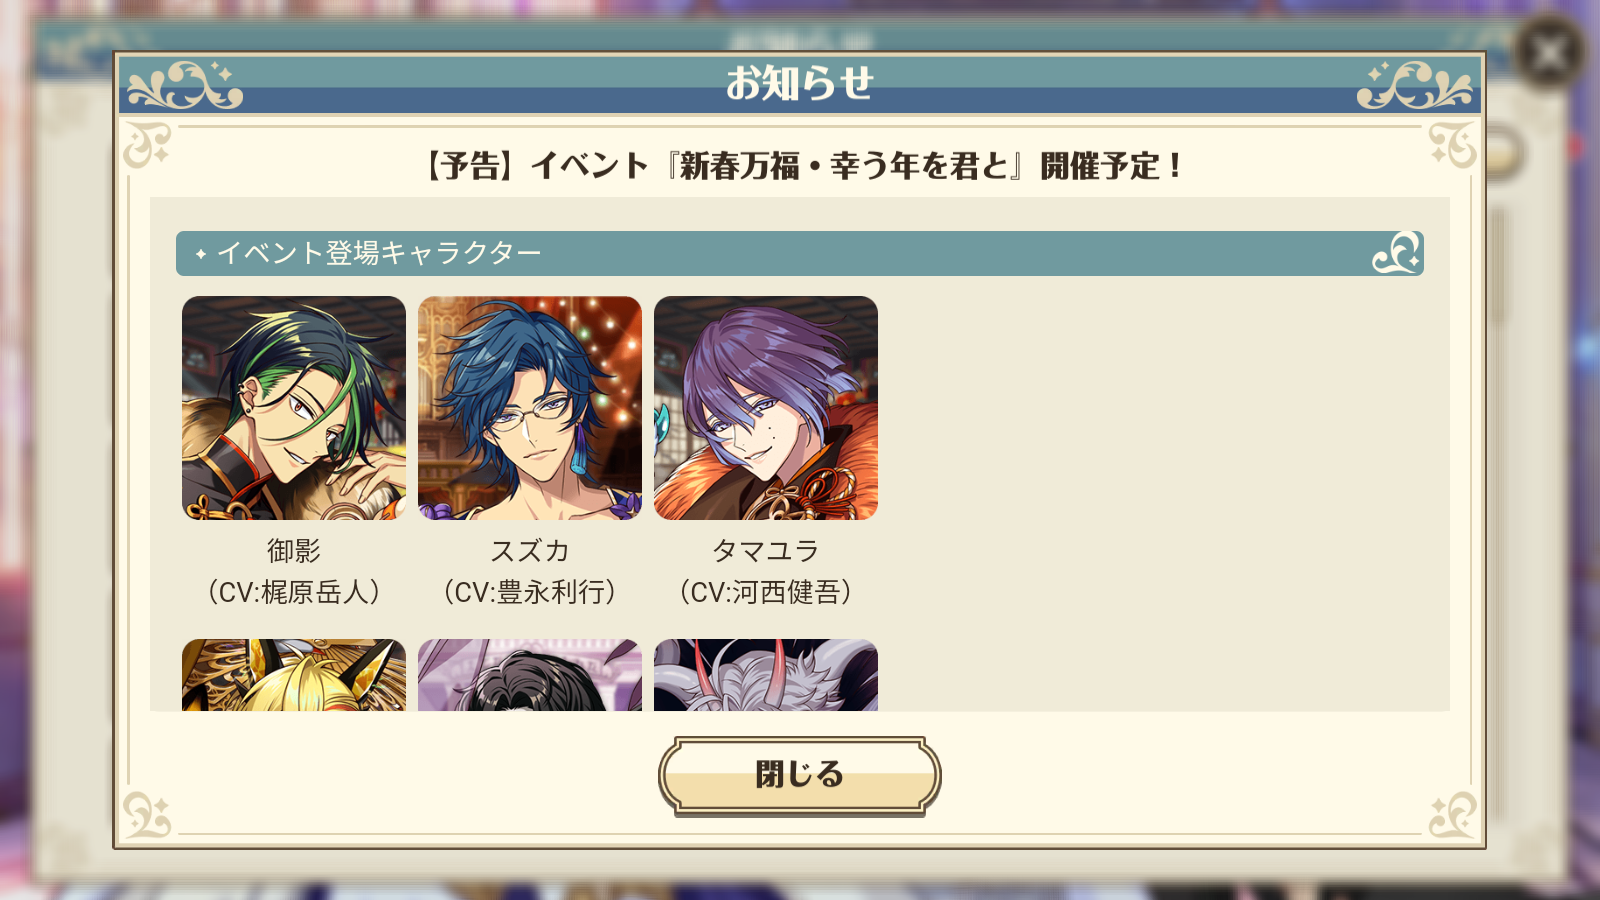Tap the horned white-haired character thumbnail
Viewport: 1600px width, 900px height.
[x=766, y=675]
